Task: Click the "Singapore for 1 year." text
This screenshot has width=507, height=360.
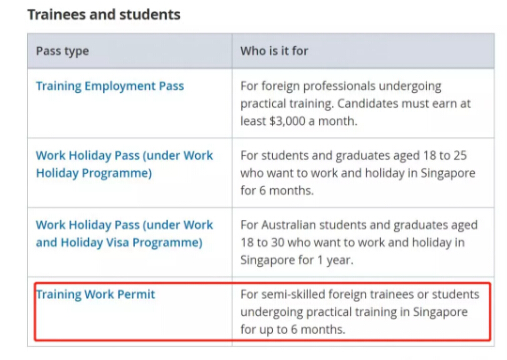Action: click(x=297, y=260)
